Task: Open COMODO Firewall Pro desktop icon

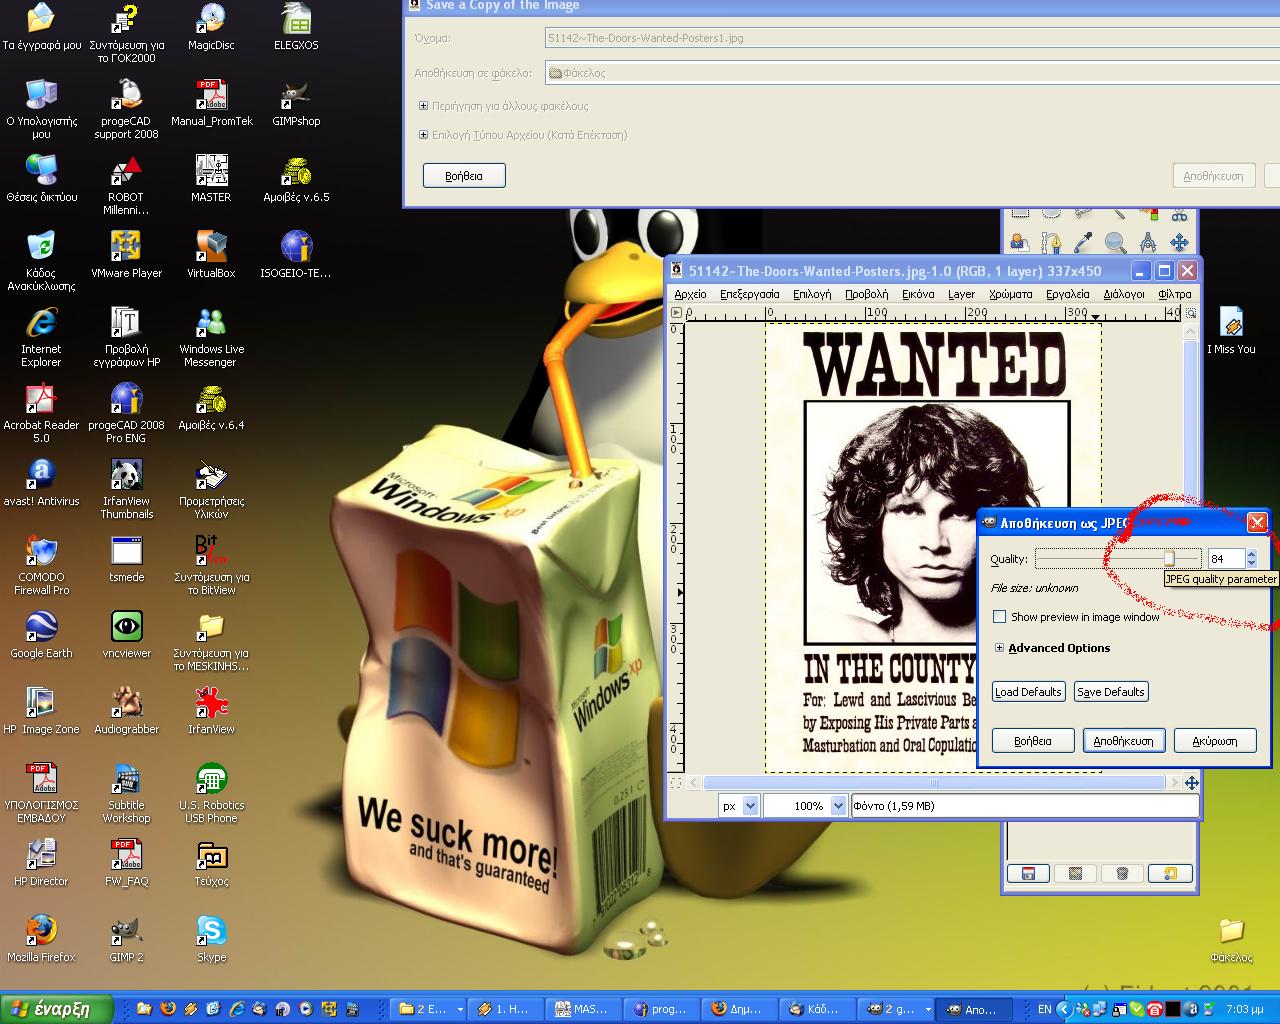Action: pos(41,565)
